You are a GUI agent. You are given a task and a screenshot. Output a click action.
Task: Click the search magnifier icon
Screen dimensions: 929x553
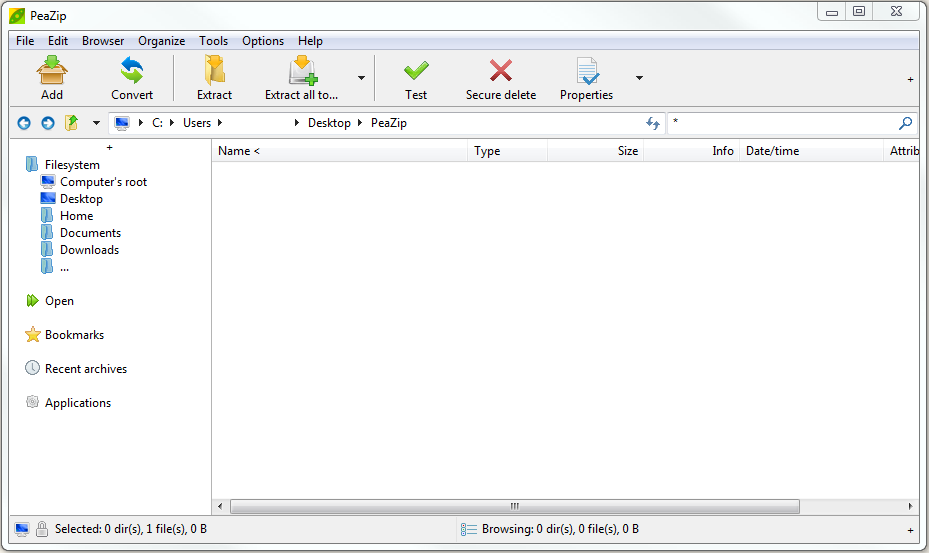(x=905, y=123)
